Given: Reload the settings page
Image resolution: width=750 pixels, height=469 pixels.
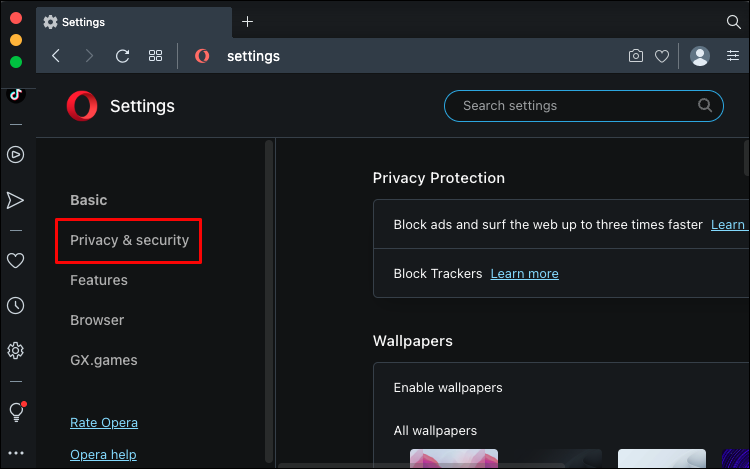Looking at the screenshot, I should pyautogui.click(x=123, y=56).
